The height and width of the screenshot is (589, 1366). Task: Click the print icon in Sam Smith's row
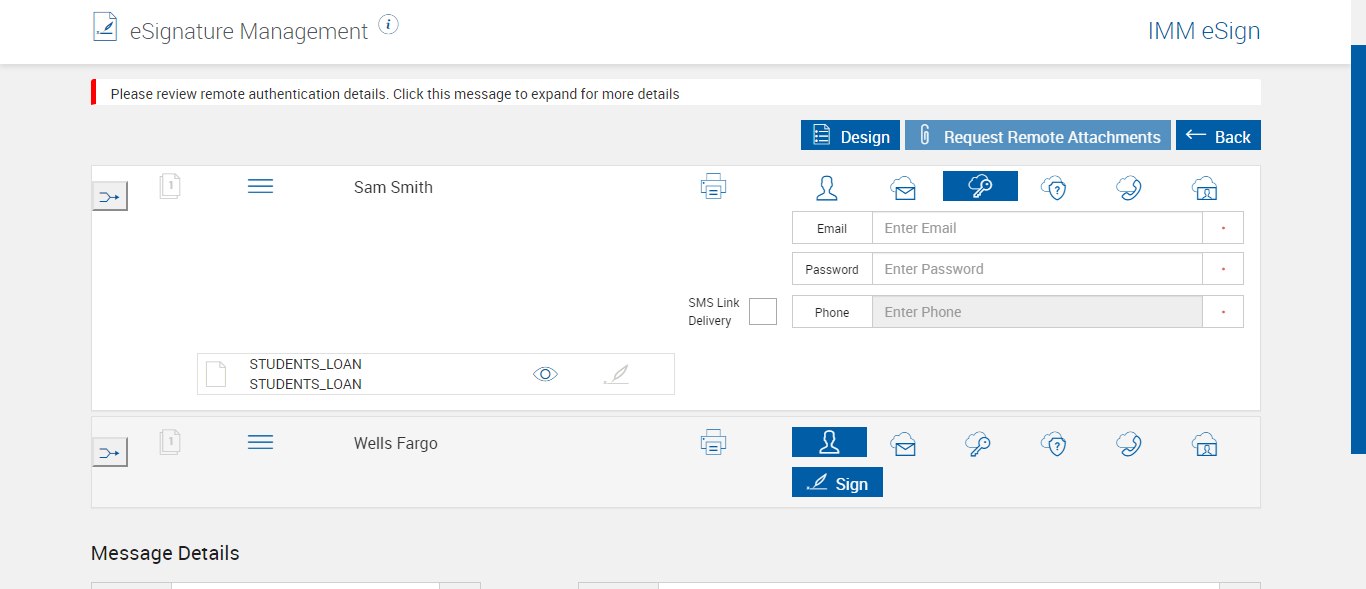coord(713,186)
